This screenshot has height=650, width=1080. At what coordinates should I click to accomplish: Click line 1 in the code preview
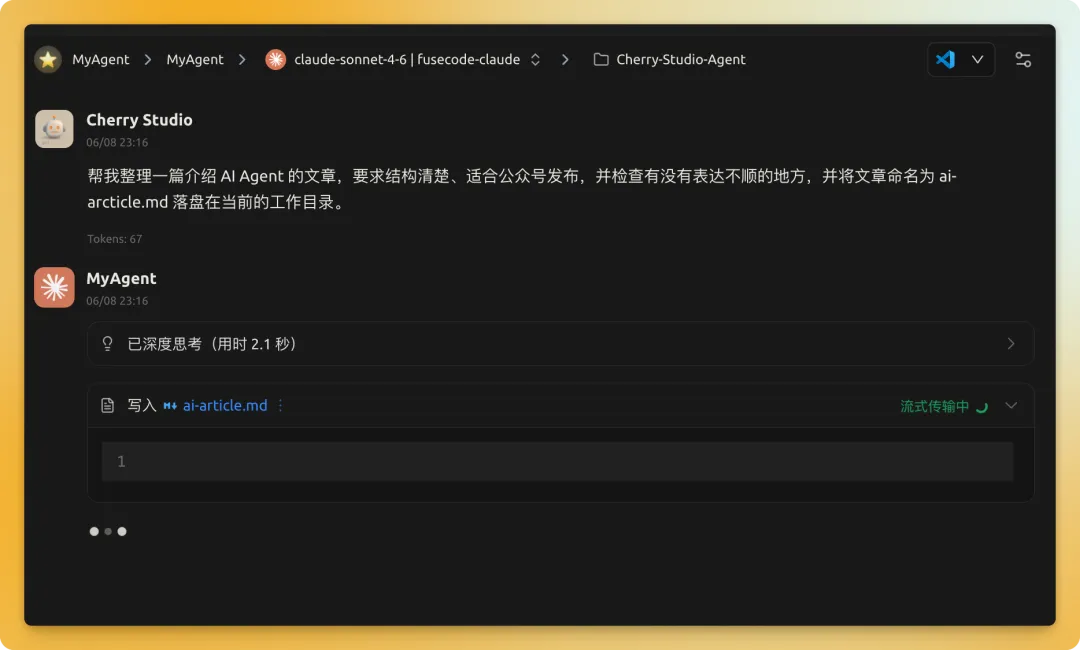click(557, 461)
